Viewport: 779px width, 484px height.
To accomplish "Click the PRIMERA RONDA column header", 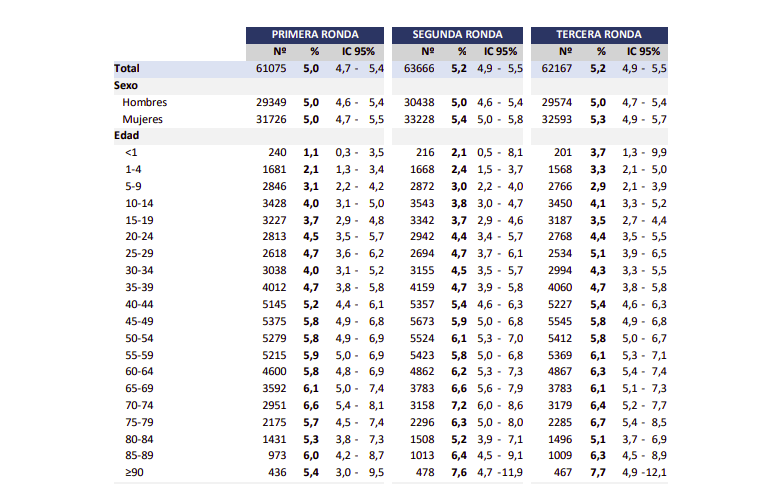I will tap(315, 34).
